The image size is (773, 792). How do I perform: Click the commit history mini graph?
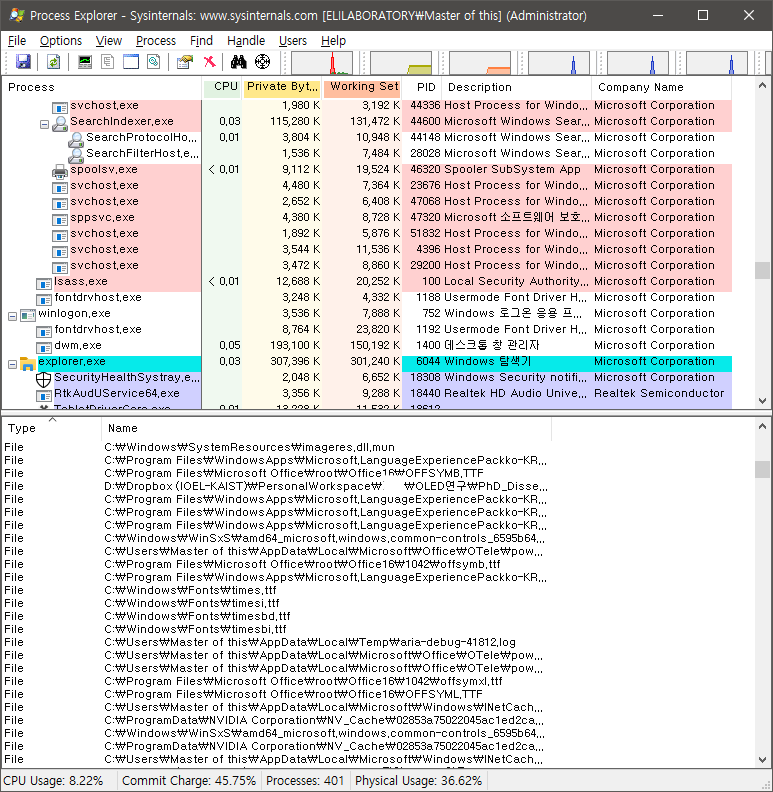401,63
